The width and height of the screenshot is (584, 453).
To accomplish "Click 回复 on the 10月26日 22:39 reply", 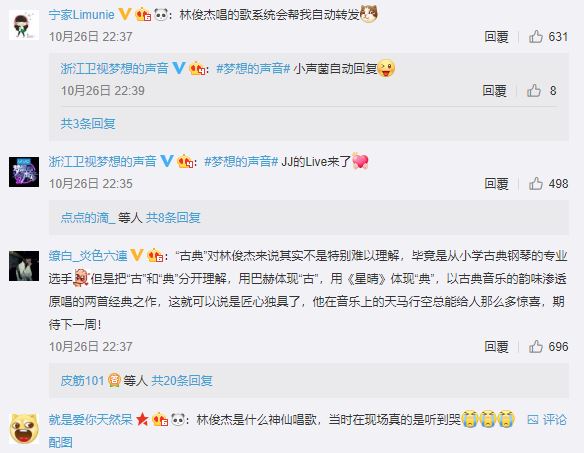I will pyautogui.click(x=494, y=91).
